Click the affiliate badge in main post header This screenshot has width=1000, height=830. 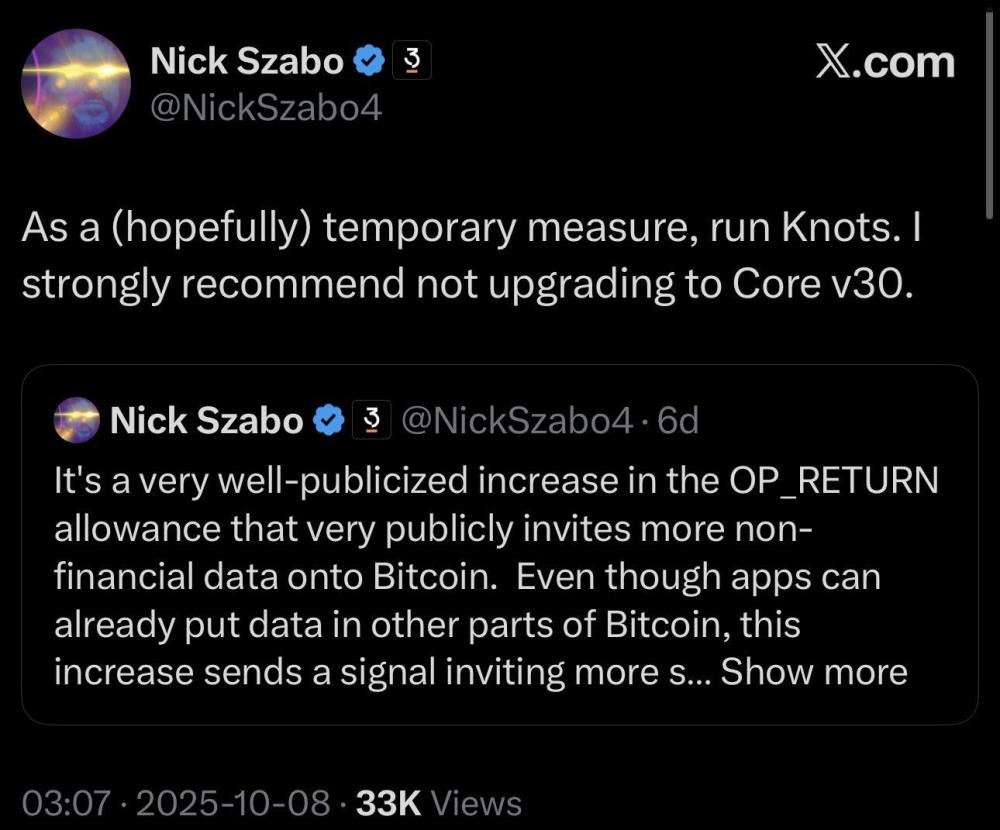click(x=410, y=63)
